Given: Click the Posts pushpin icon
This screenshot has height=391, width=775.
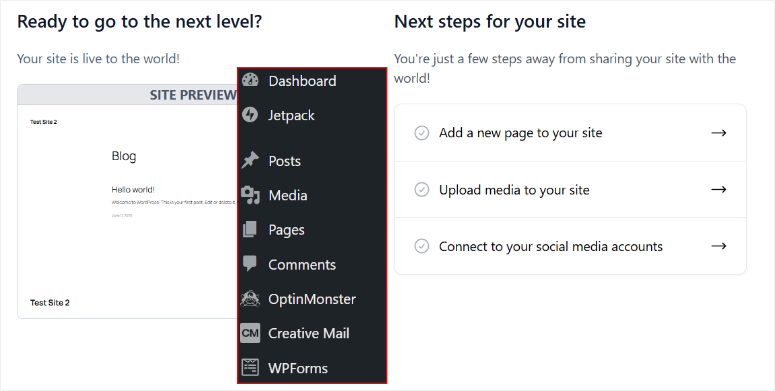Looking at the screenshot, I should click(250, 160).
